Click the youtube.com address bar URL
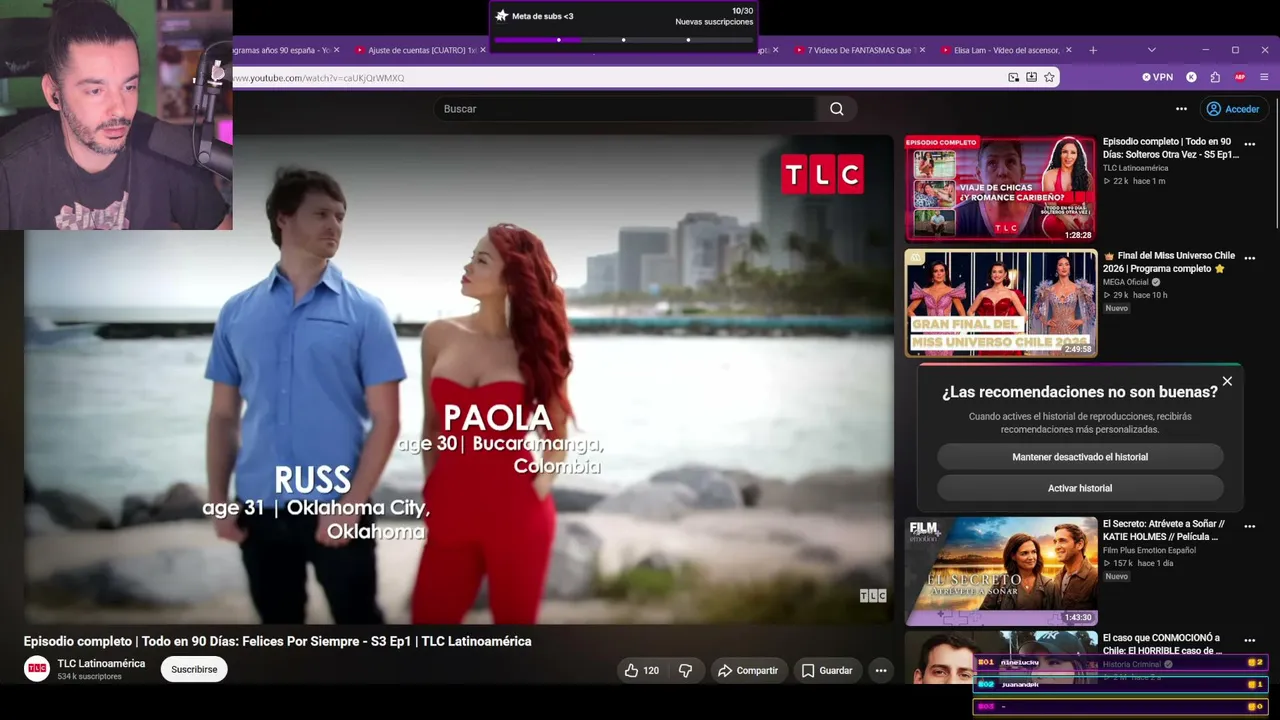This screenshot has width=1280, height=720. 319,78
